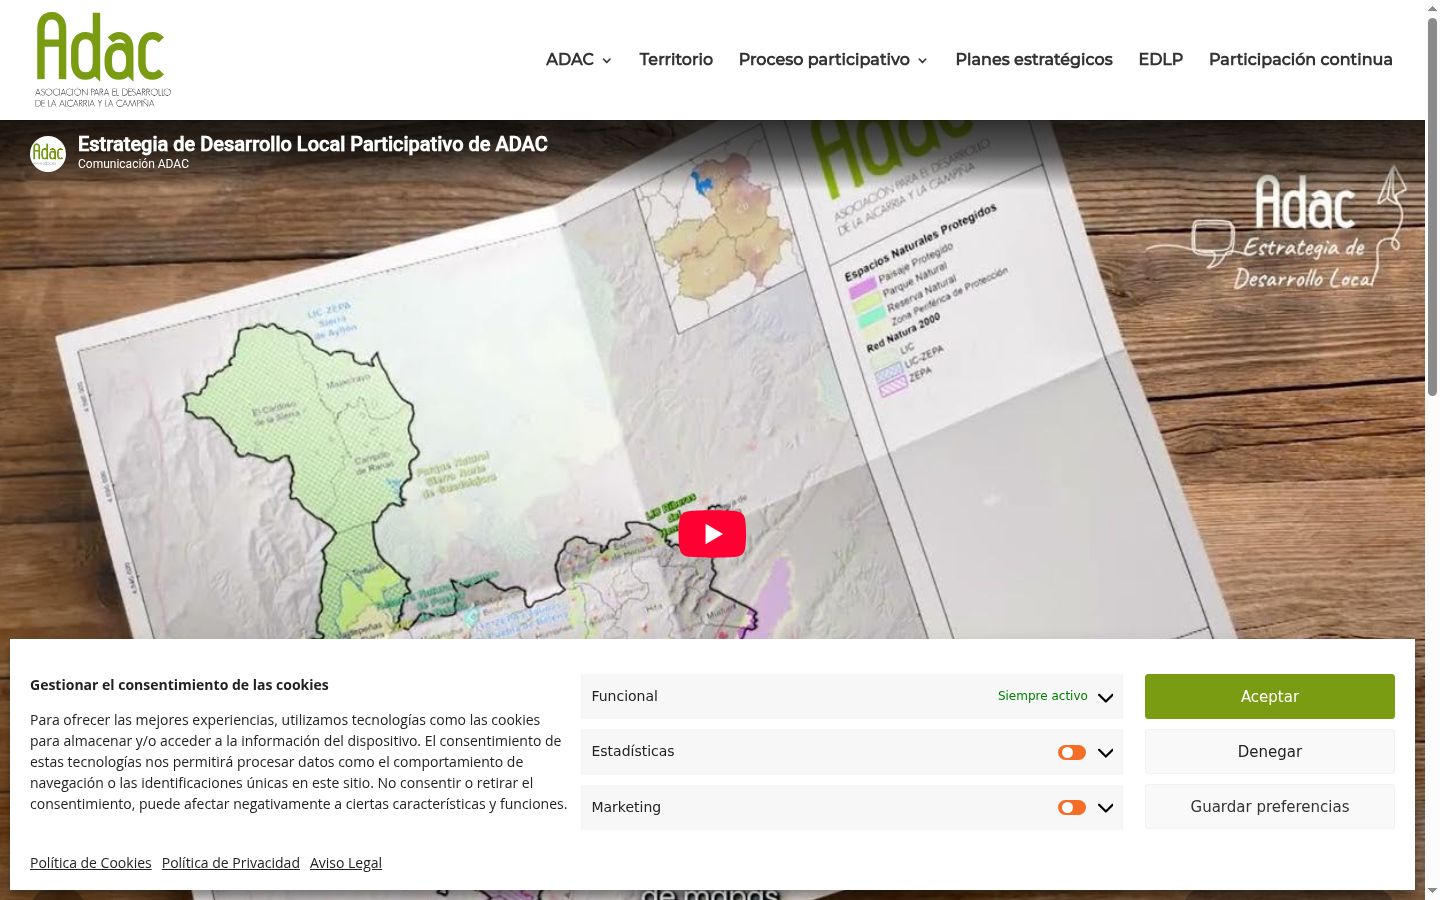Open the video title link Estrategia de Desarrollo Local
Screen dimensions: 1440x900
313,144
